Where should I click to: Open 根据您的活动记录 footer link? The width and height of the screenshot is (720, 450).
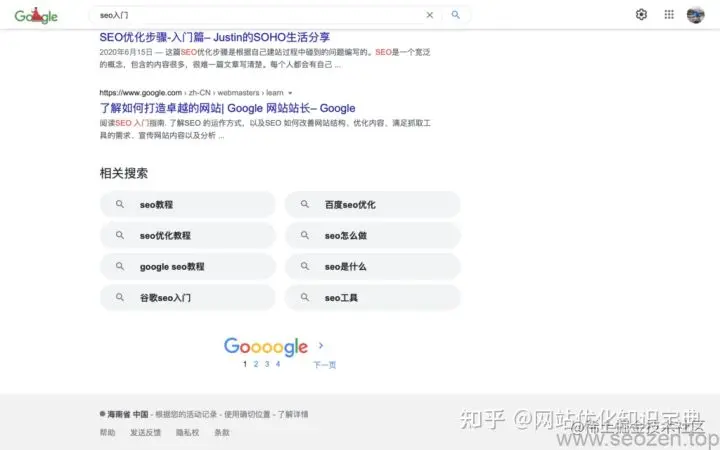pyautogui.click(x=186, y=415)
